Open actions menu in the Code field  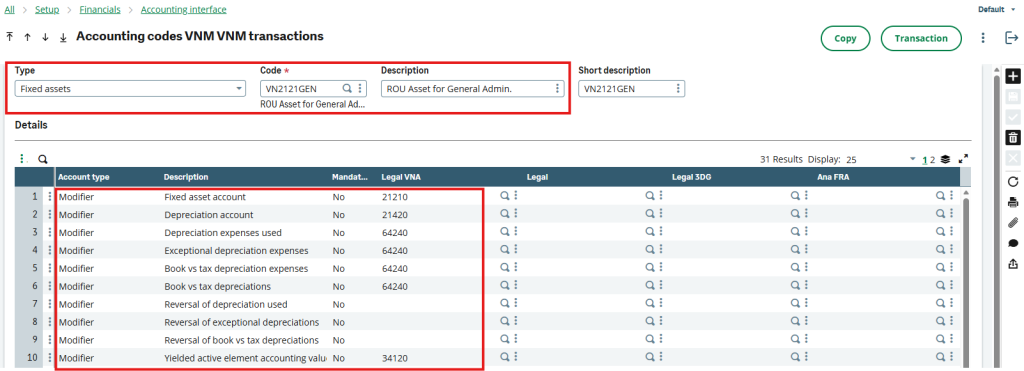(x=360, y=88)
